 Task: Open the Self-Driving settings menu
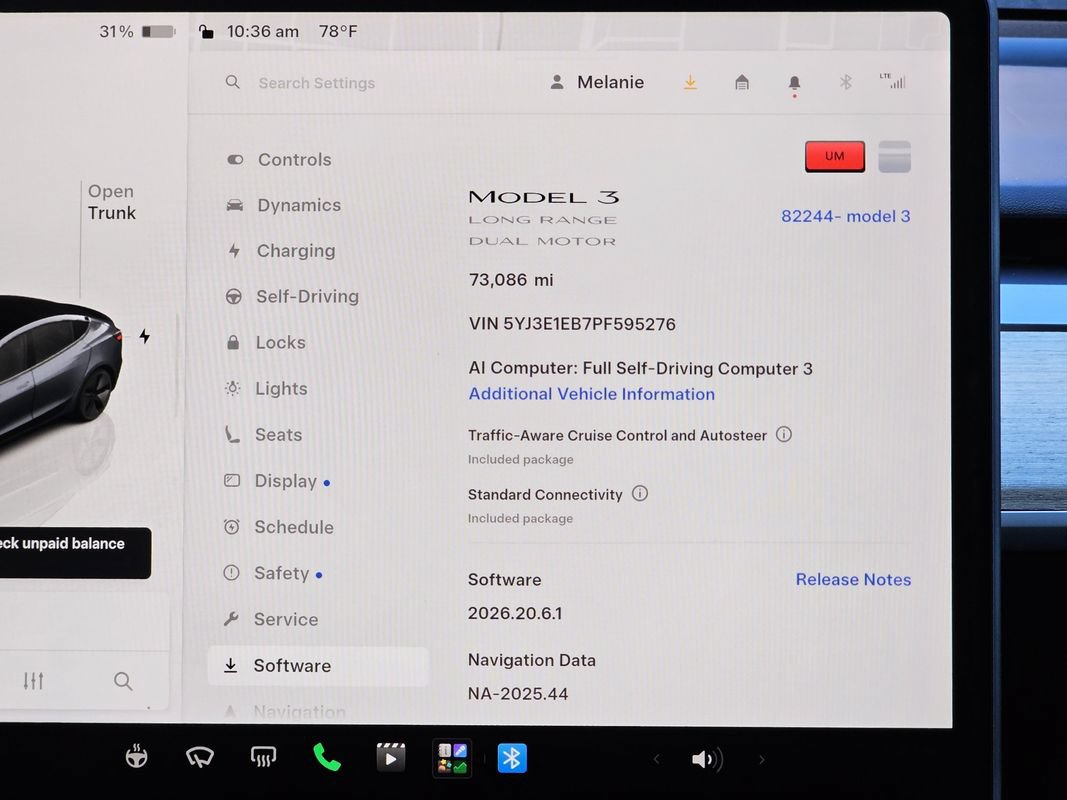pos(293,297)
